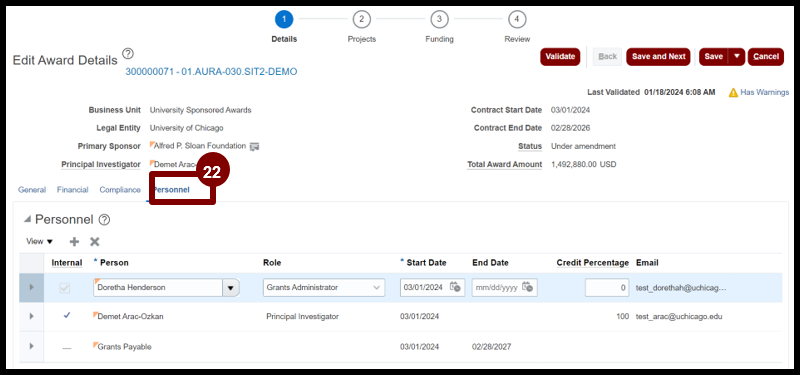
Task: Open help icon beside Edit Award Details
Action: 128,54
